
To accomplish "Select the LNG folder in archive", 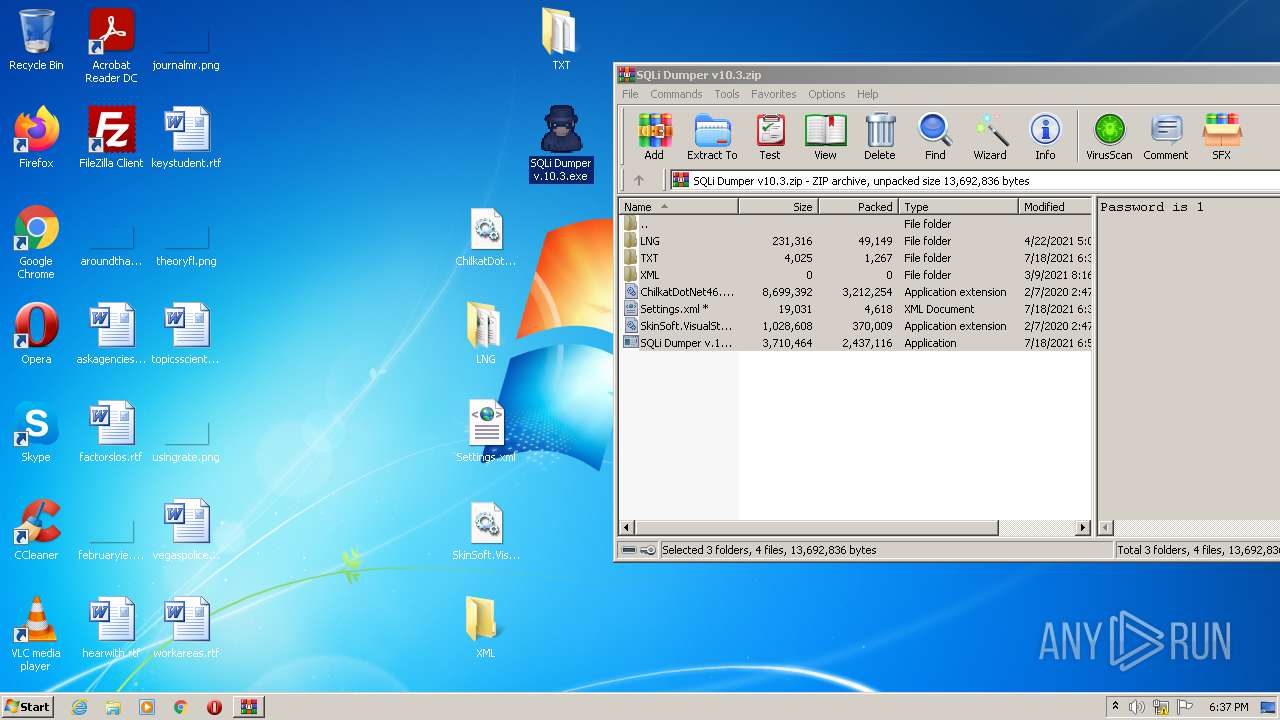I will [x=856, y=241].
